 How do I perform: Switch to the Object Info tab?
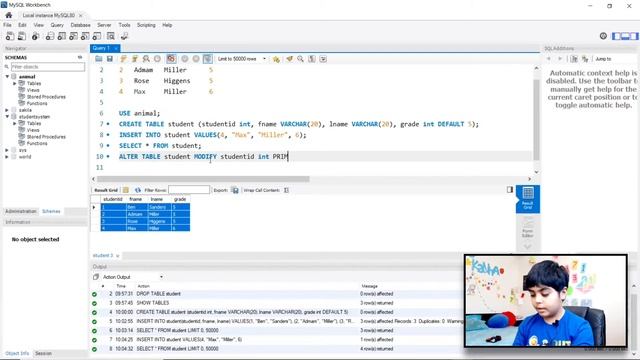tap(17, 353)
